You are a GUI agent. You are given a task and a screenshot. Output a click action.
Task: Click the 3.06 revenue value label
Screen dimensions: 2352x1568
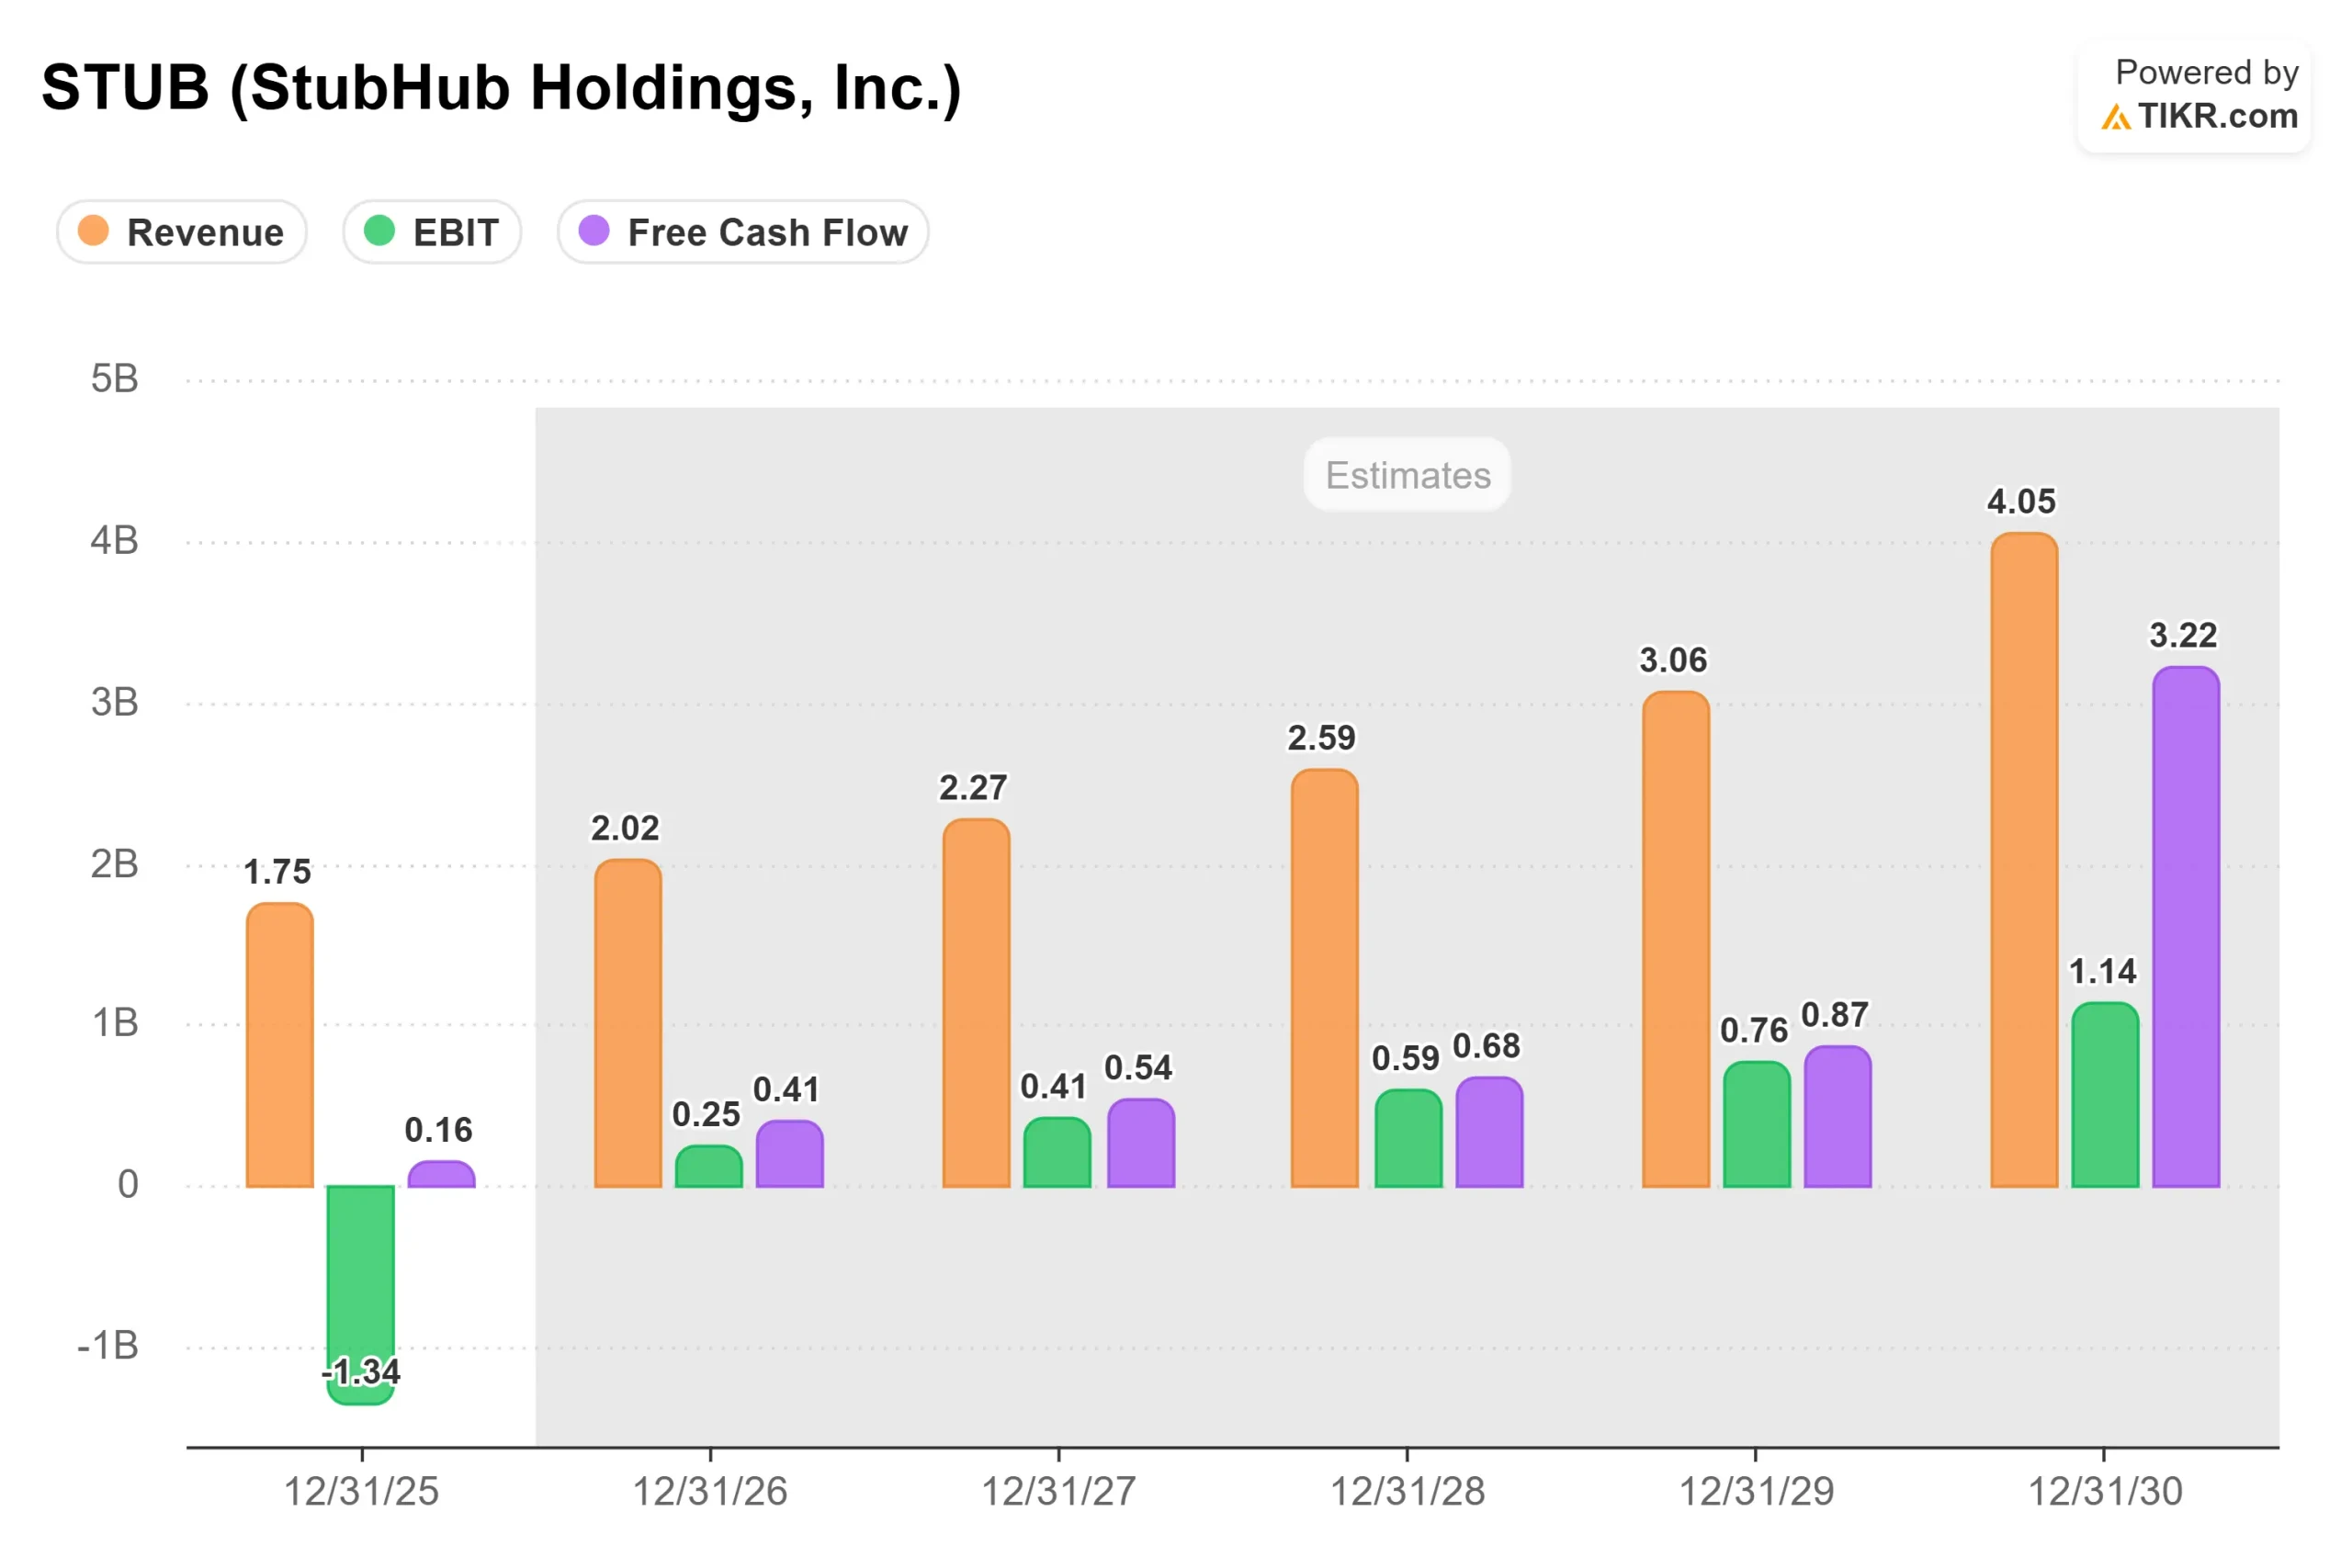[x=1674, y=660]
